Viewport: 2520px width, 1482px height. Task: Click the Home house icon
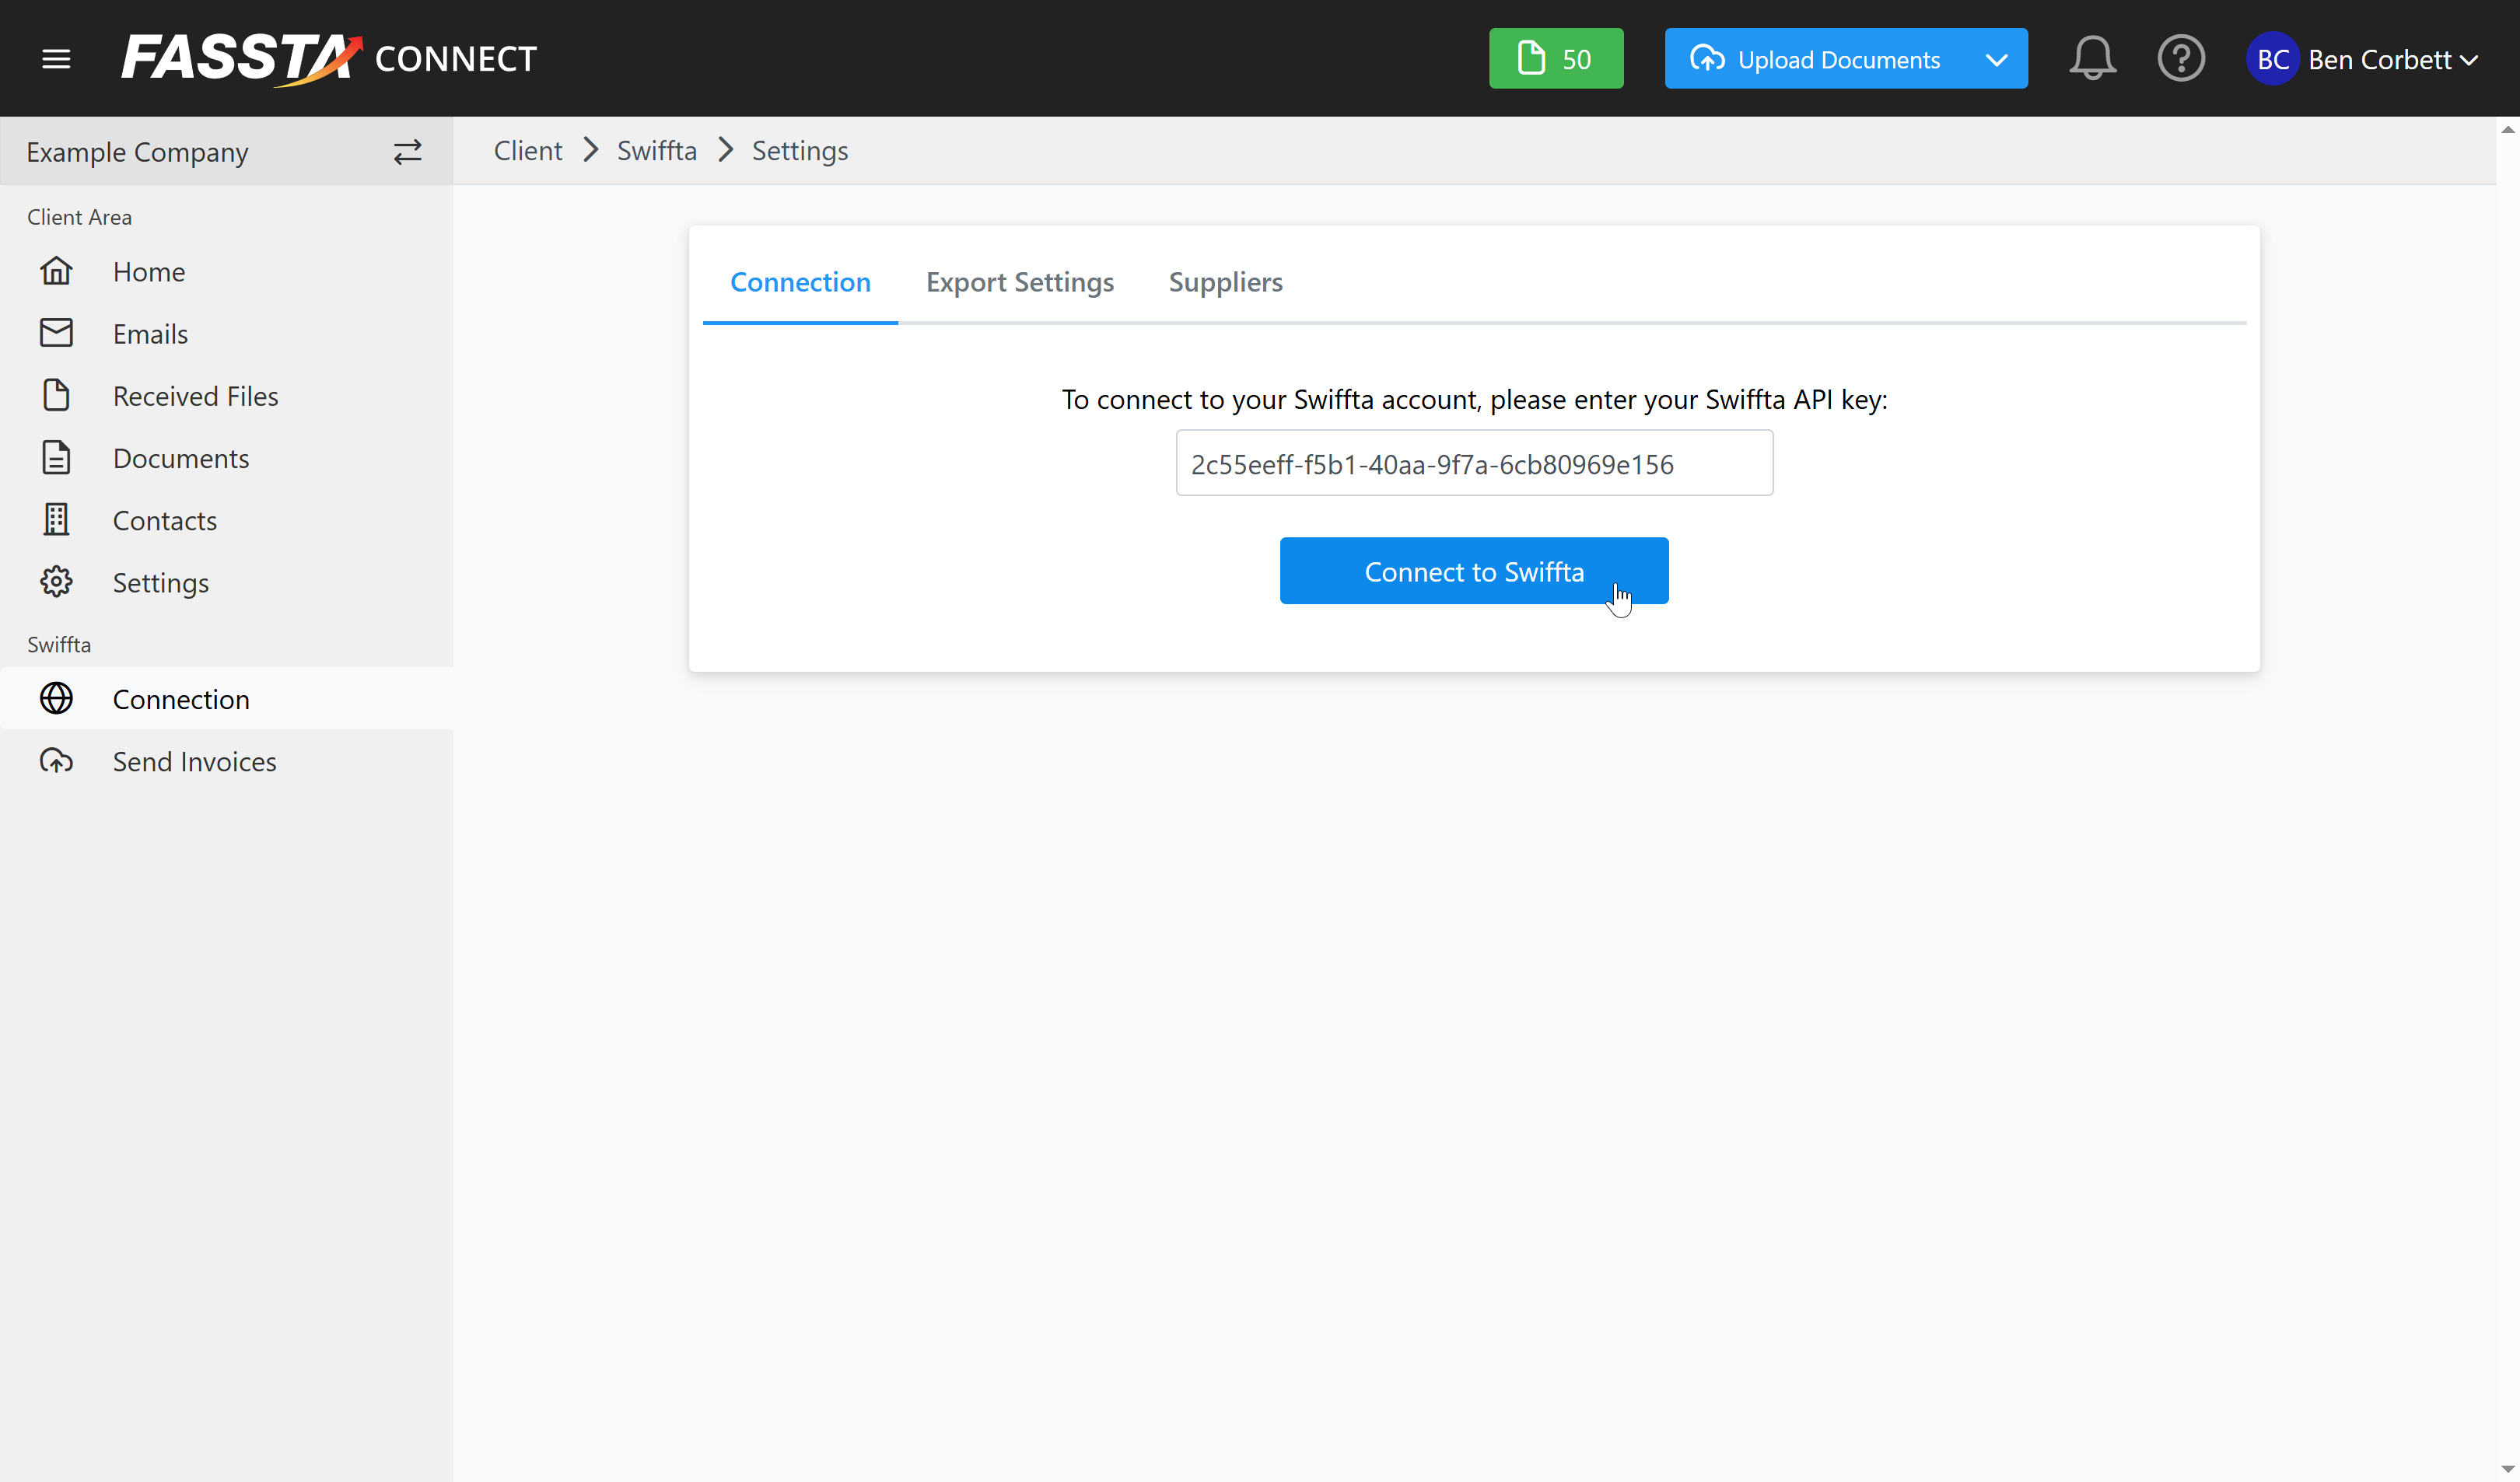click(56, 272)
